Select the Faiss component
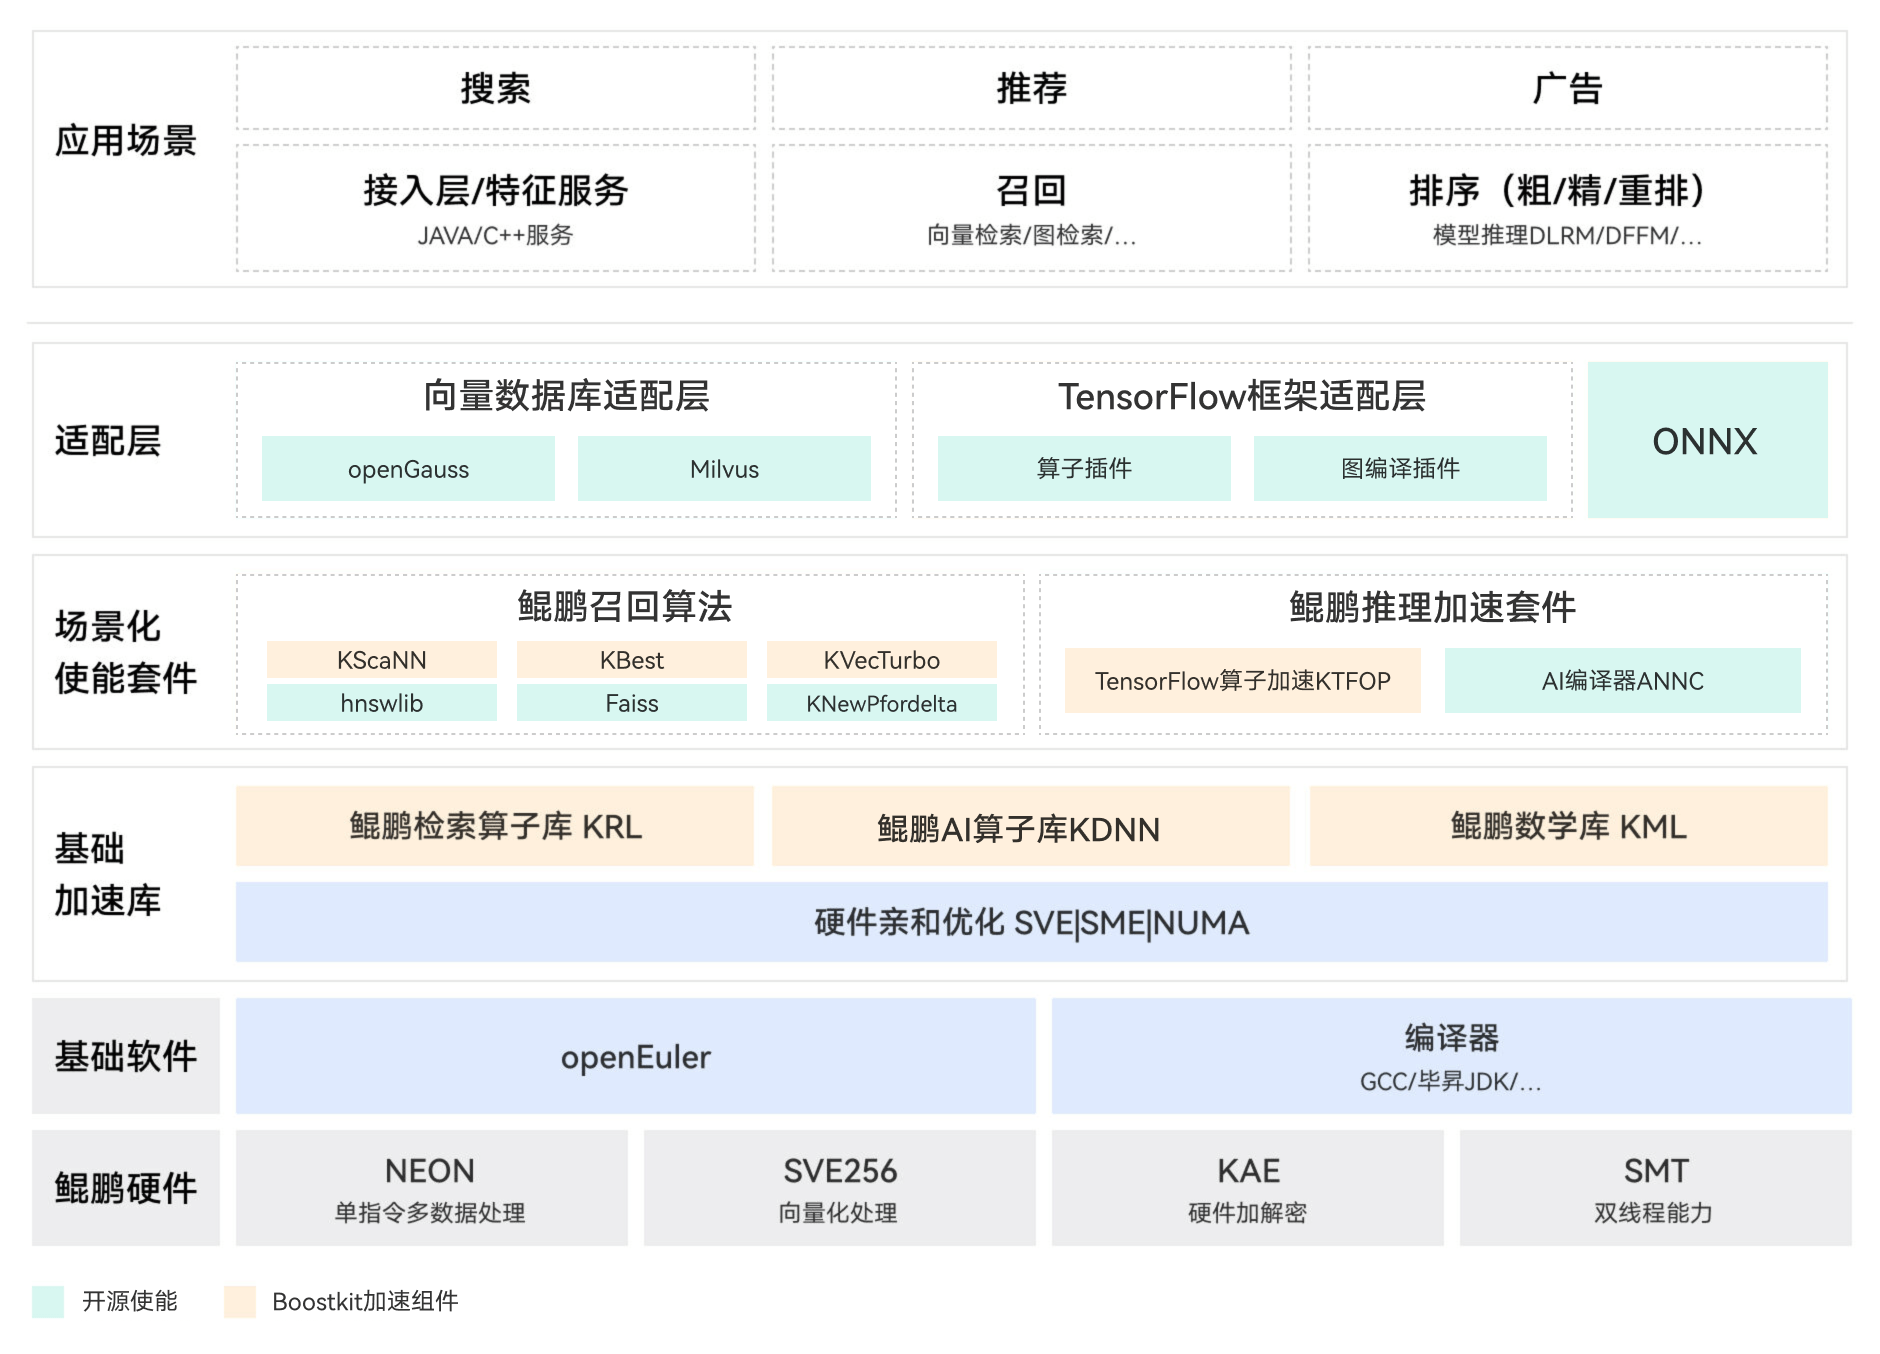The image size is (1880, 1354). tap(631, 703)
